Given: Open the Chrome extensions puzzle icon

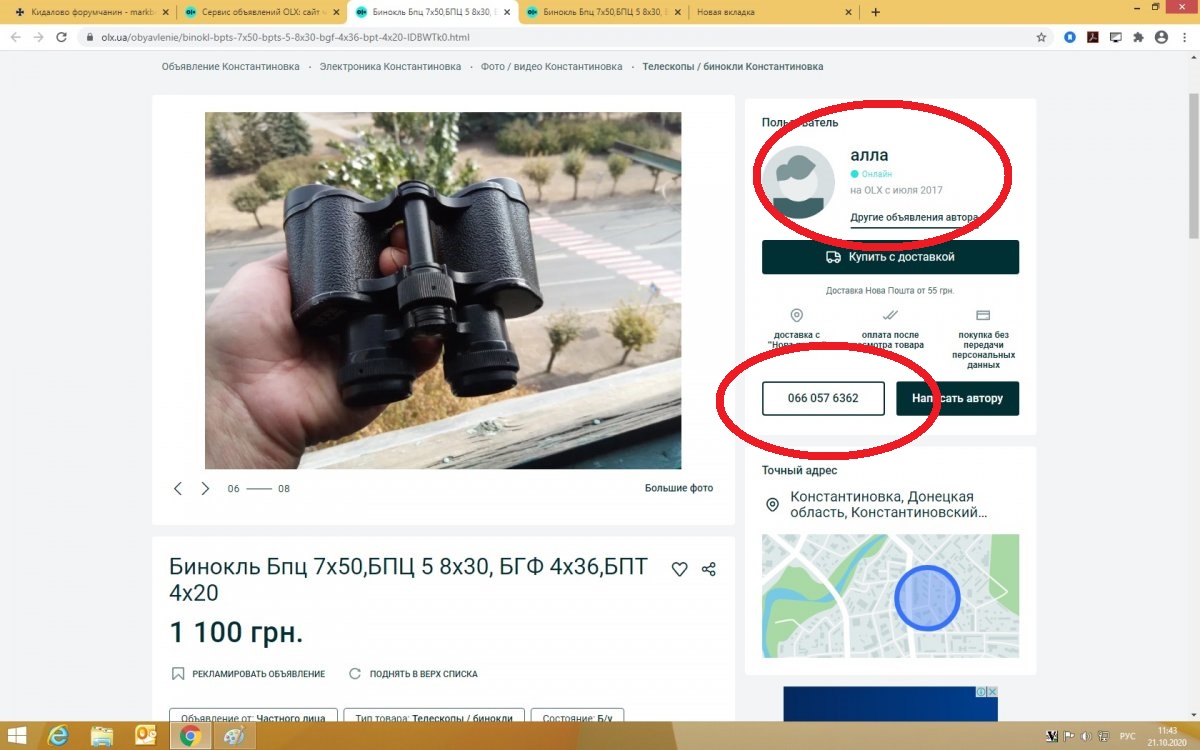Looking at the screenshot, I should point(1138,37).
